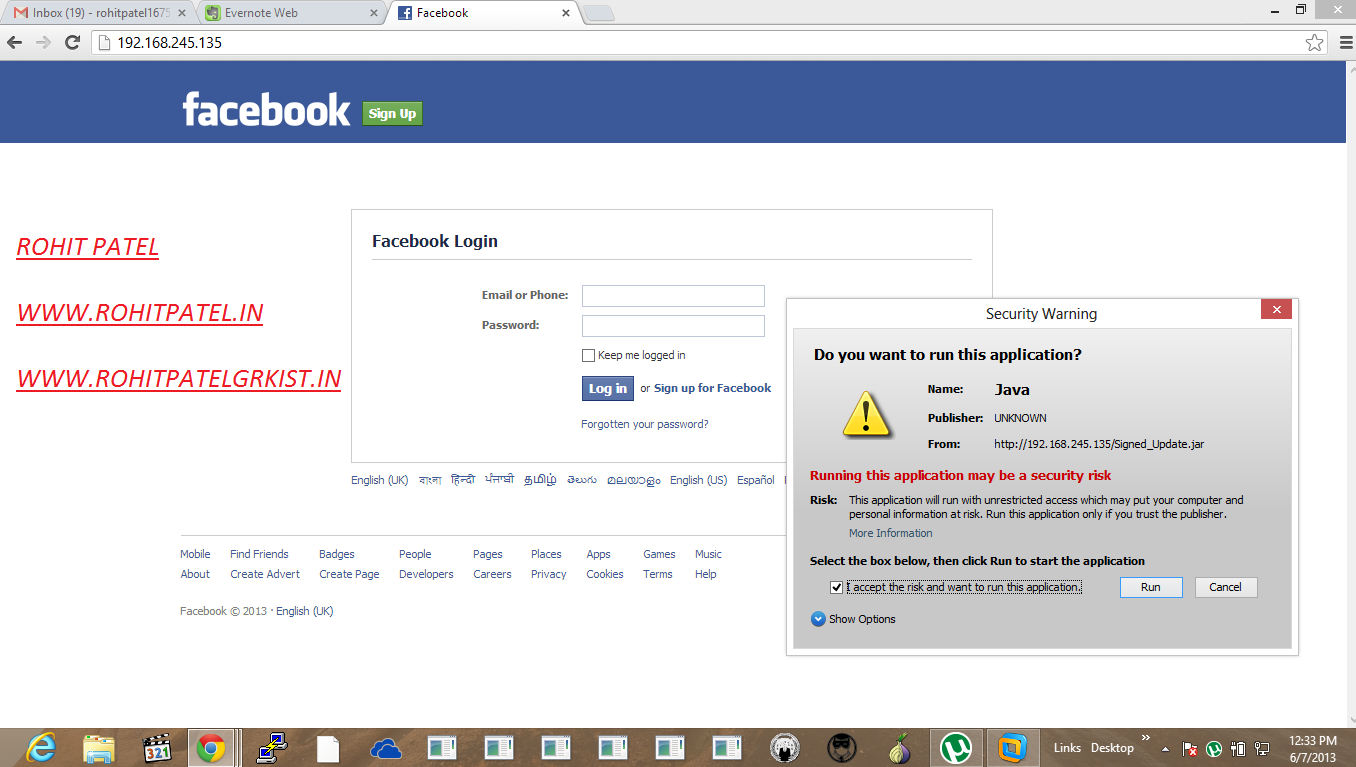Click the yellow warning triangle icon
Screen dimensions: 1356x767
coord(866,413)
